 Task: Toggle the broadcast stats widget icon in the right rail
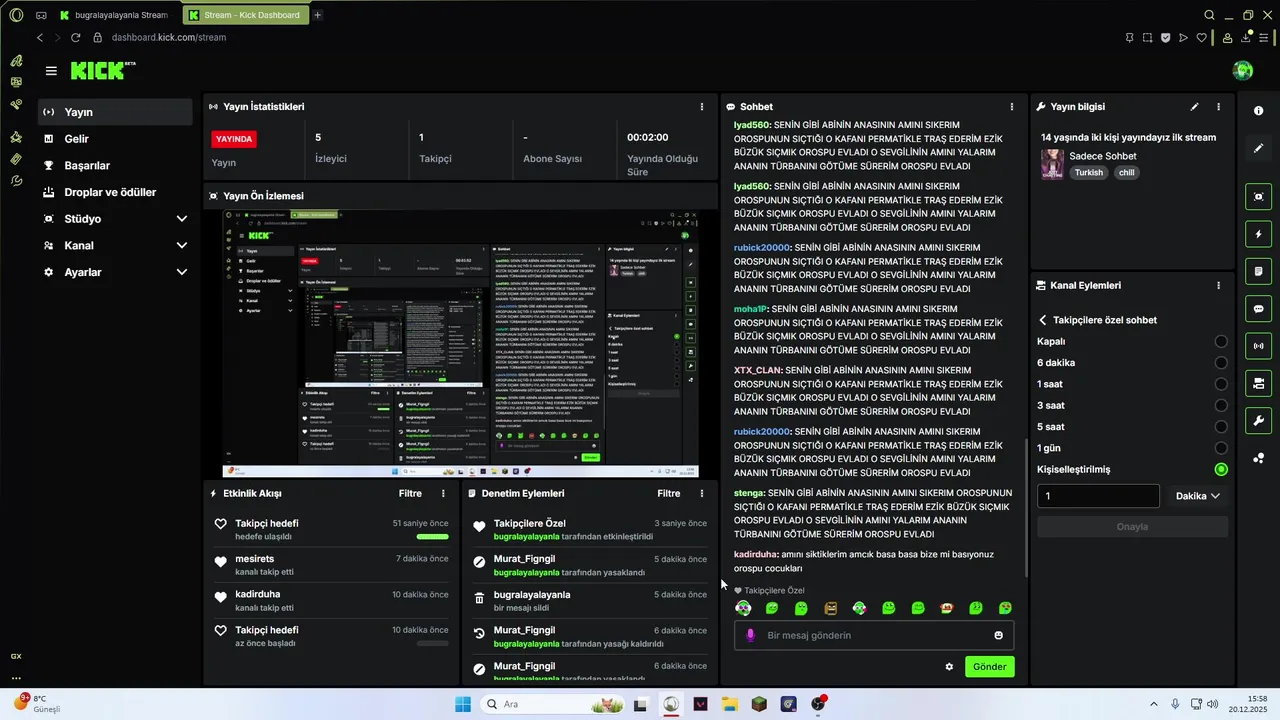coord(1258,346)
